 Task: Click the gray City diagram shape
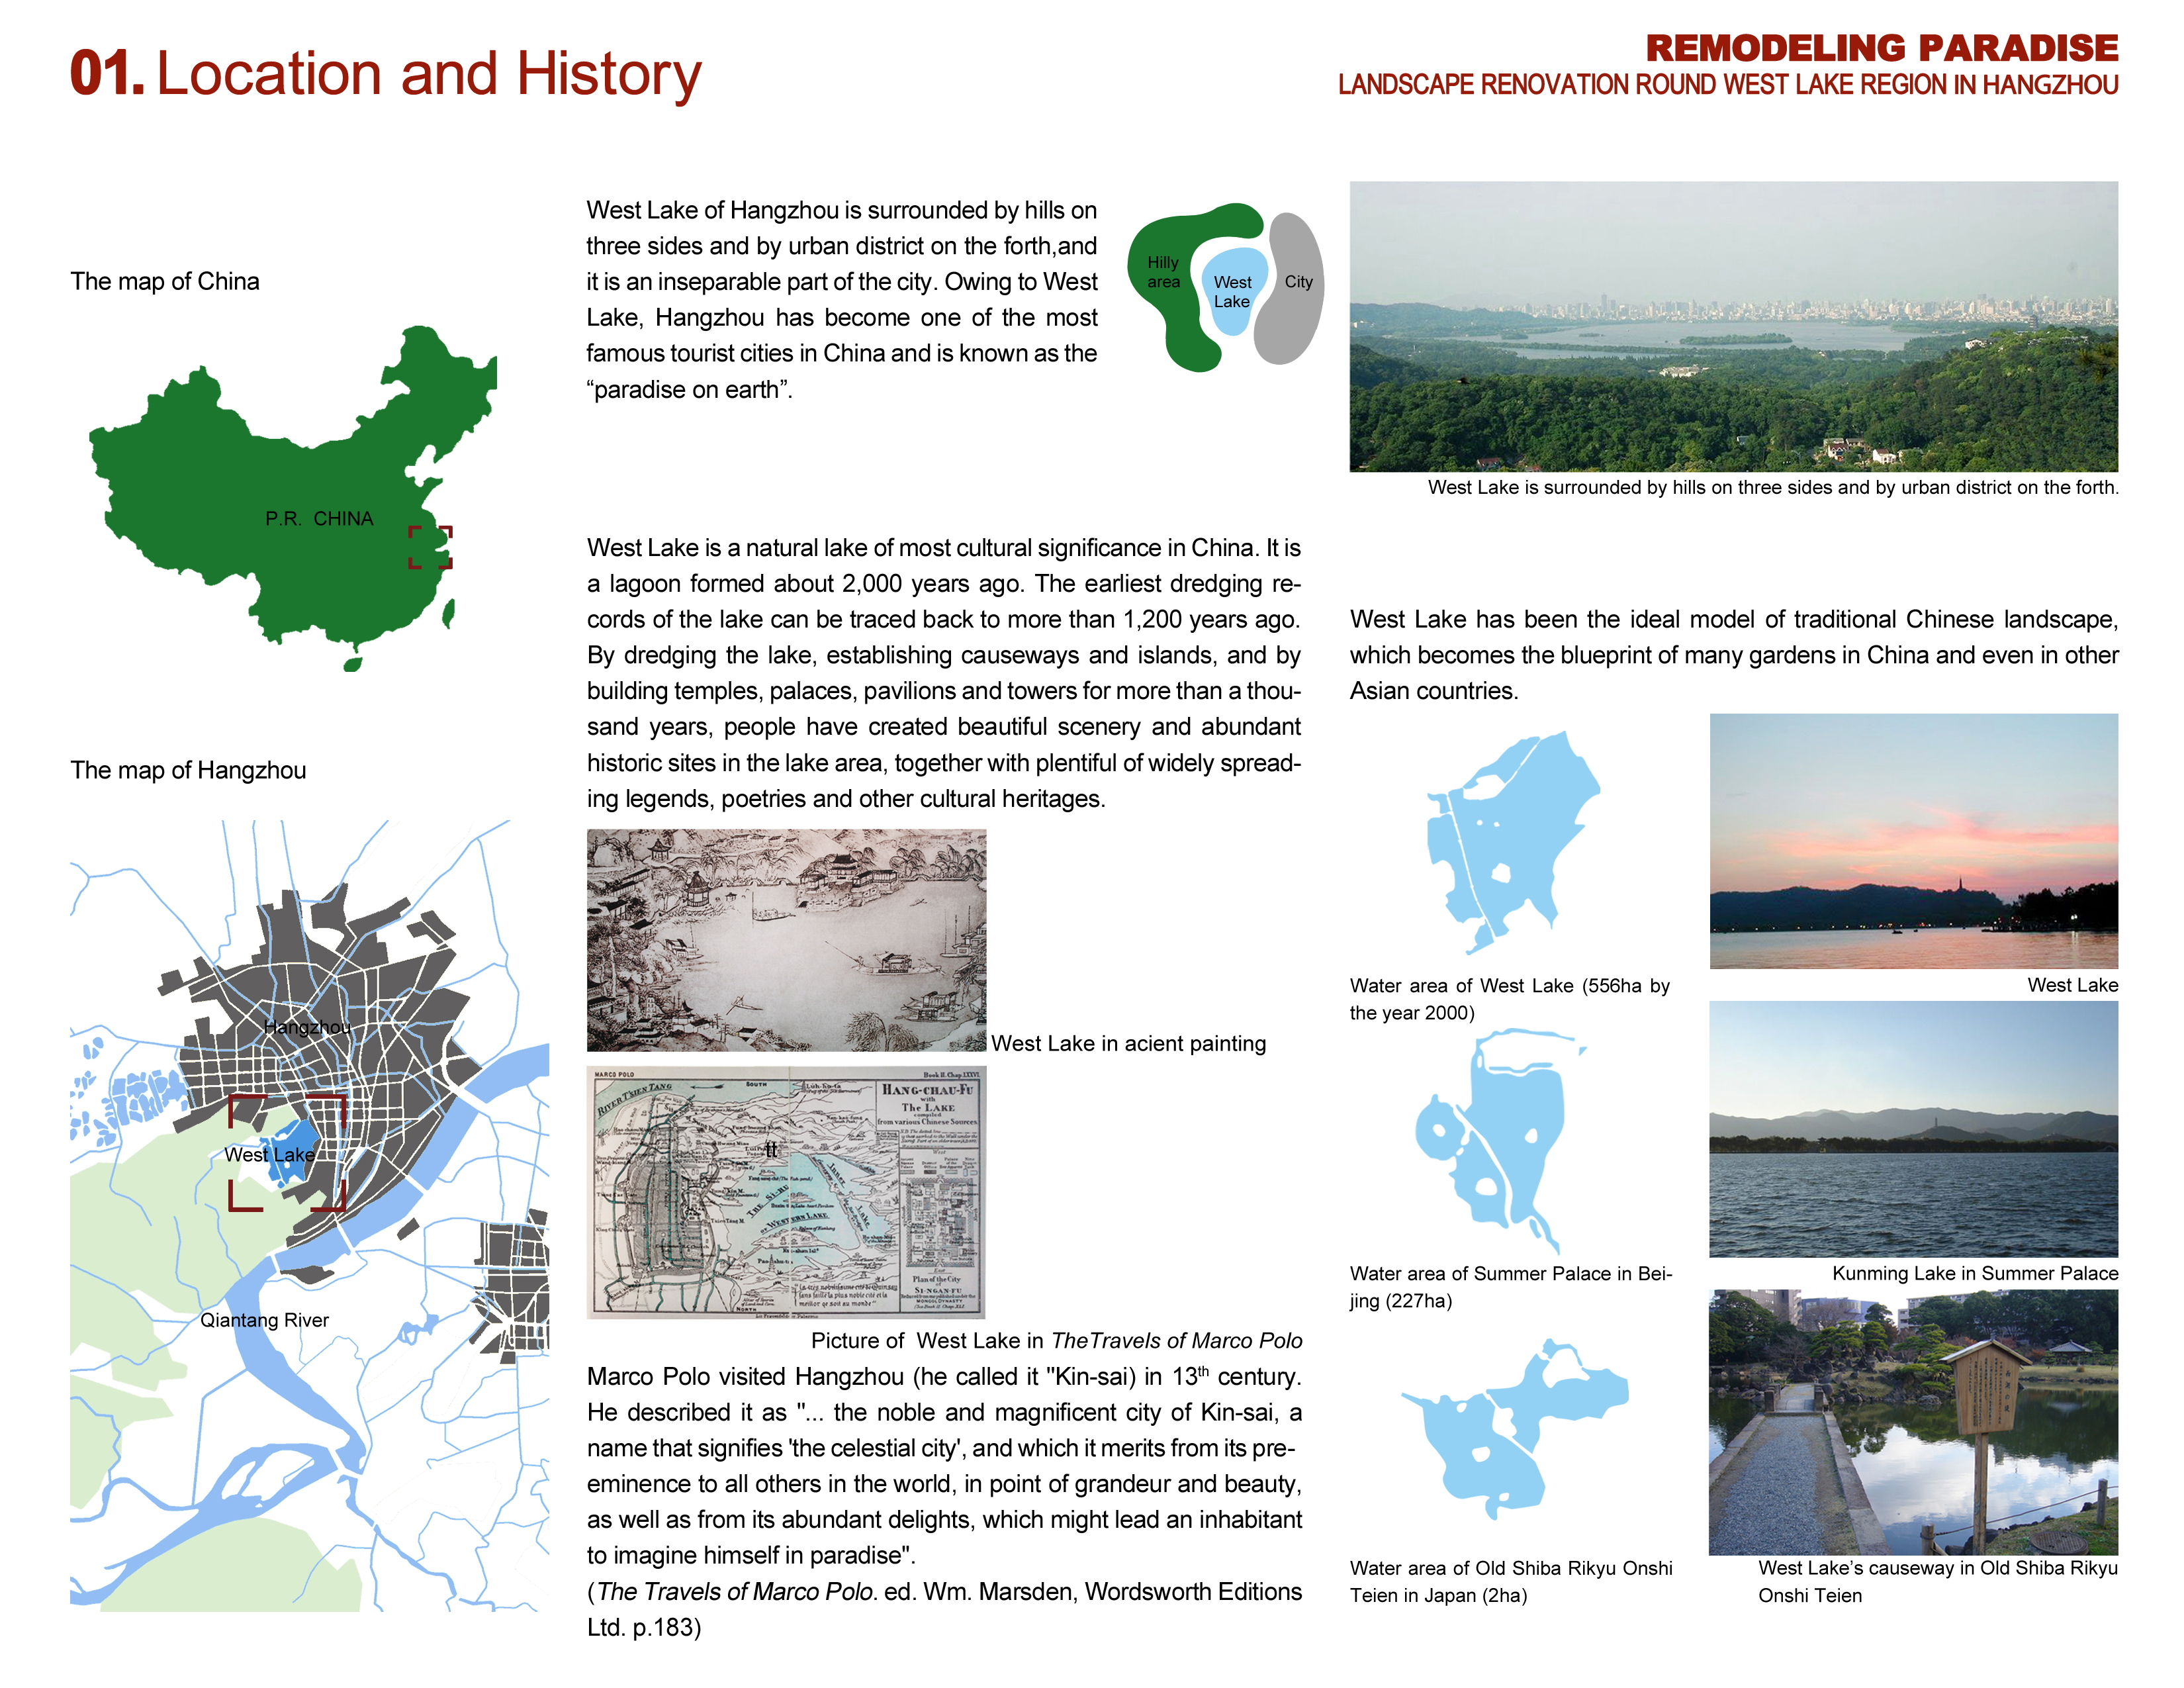[x=1291, y=288]
